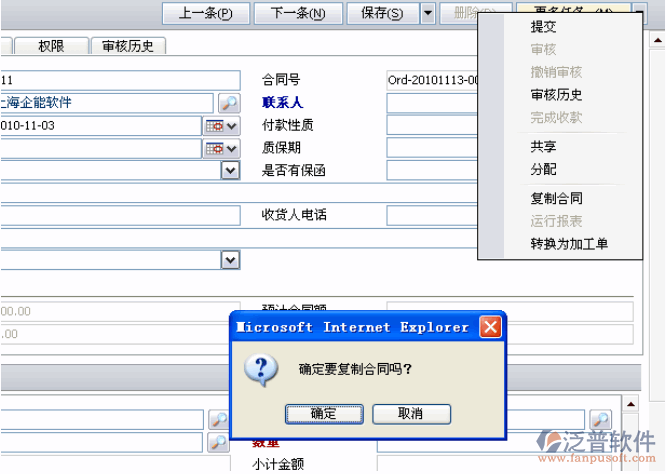Switch to the 审核历史 tab
The height and width of the screenshot is (474, 666).
click(x=128, y=46)
